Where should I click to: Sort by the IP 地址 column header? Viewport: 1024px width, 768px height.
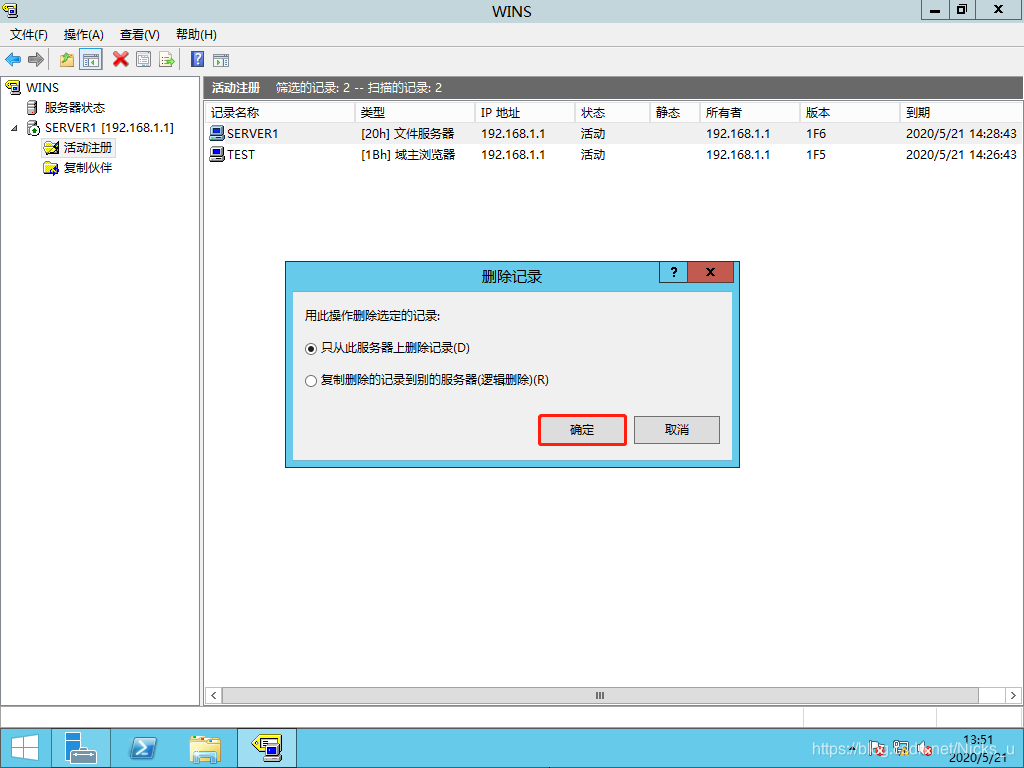[525, 112]
